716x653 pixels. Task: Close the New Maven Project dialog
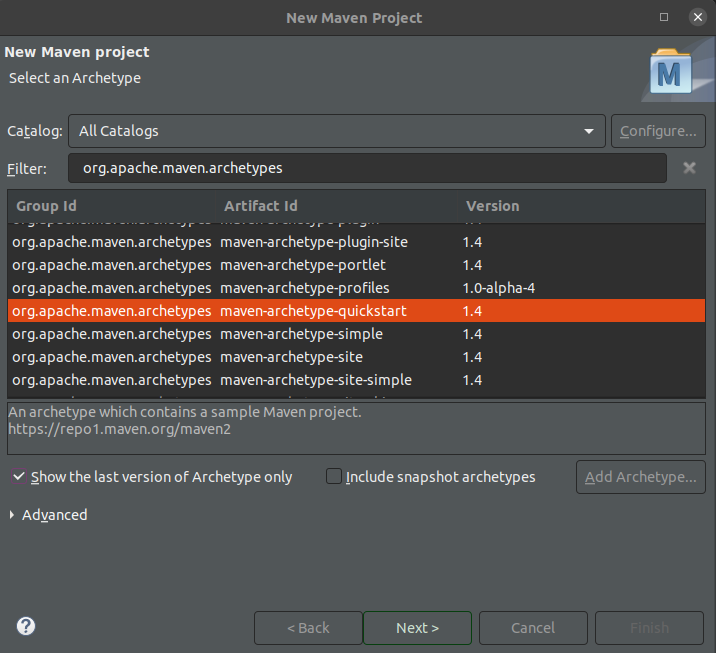(698, 17)
